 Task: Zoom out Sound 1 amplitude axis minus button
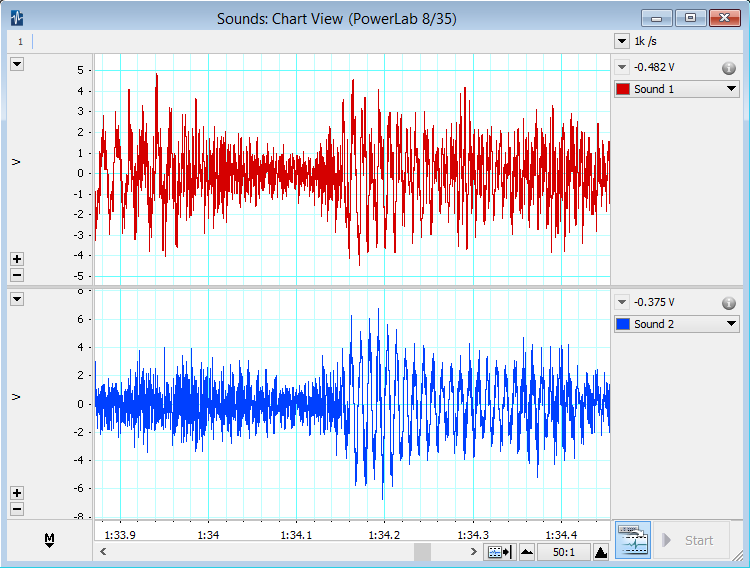tap(17, 275)
